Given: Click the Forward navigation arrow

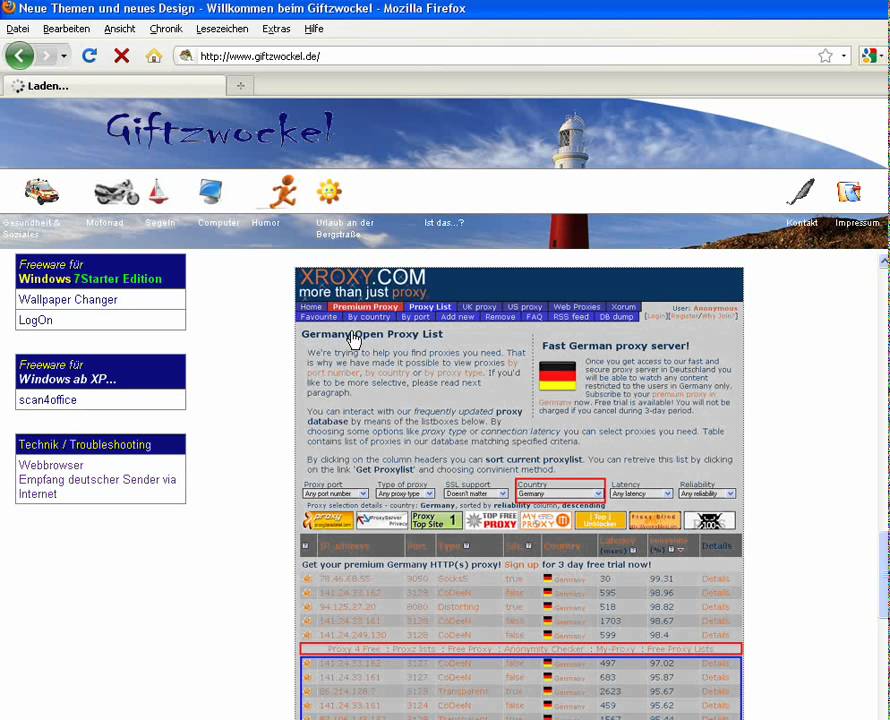Looking at the screenshot, I should tap(46, 56).
